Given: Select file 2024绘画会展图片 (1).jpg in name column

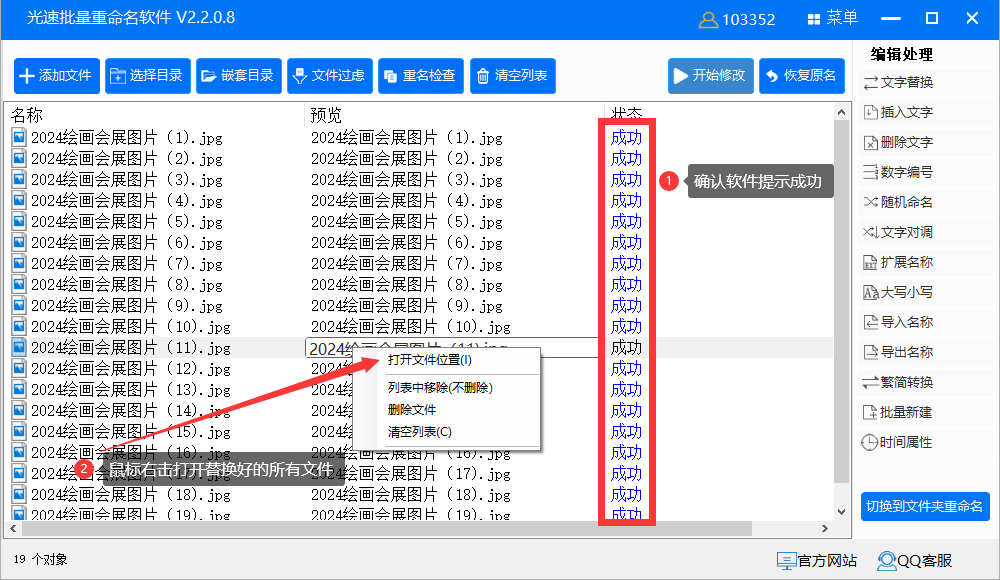Looking at the screenshot, I should [x=126, y=138].
